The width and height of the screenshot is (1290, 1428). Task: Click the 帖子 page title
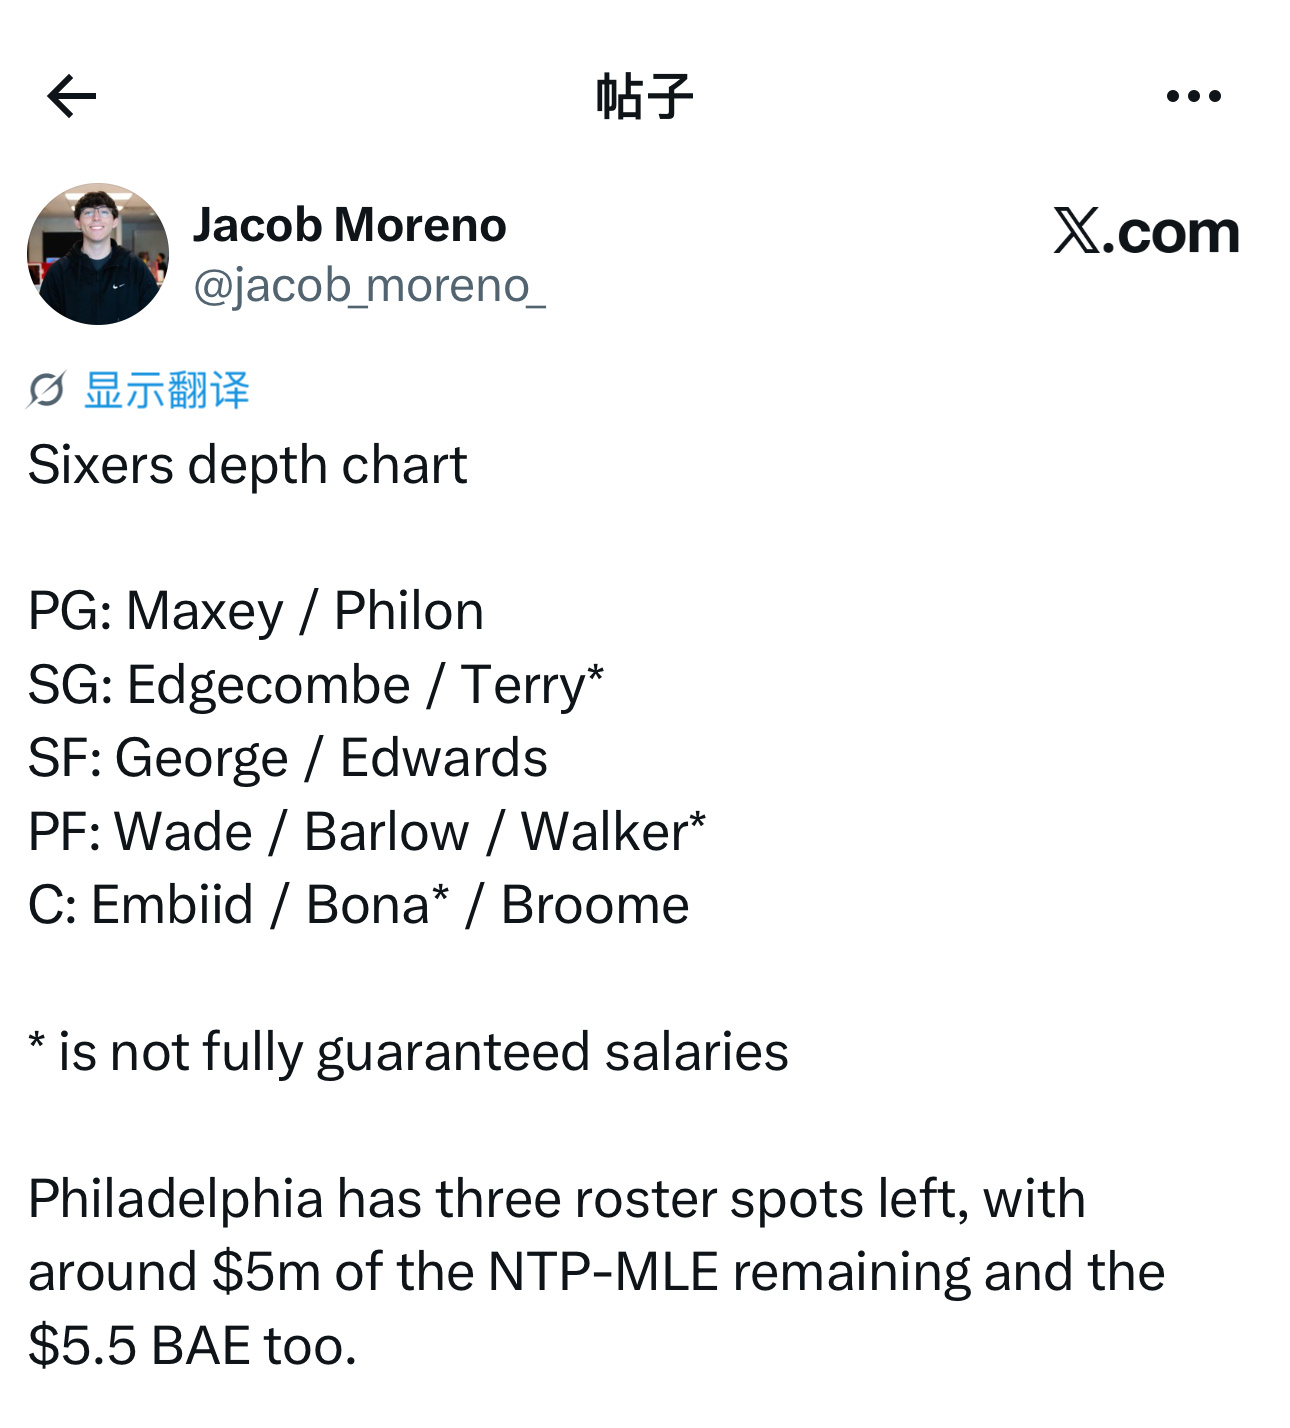(645, 96)
